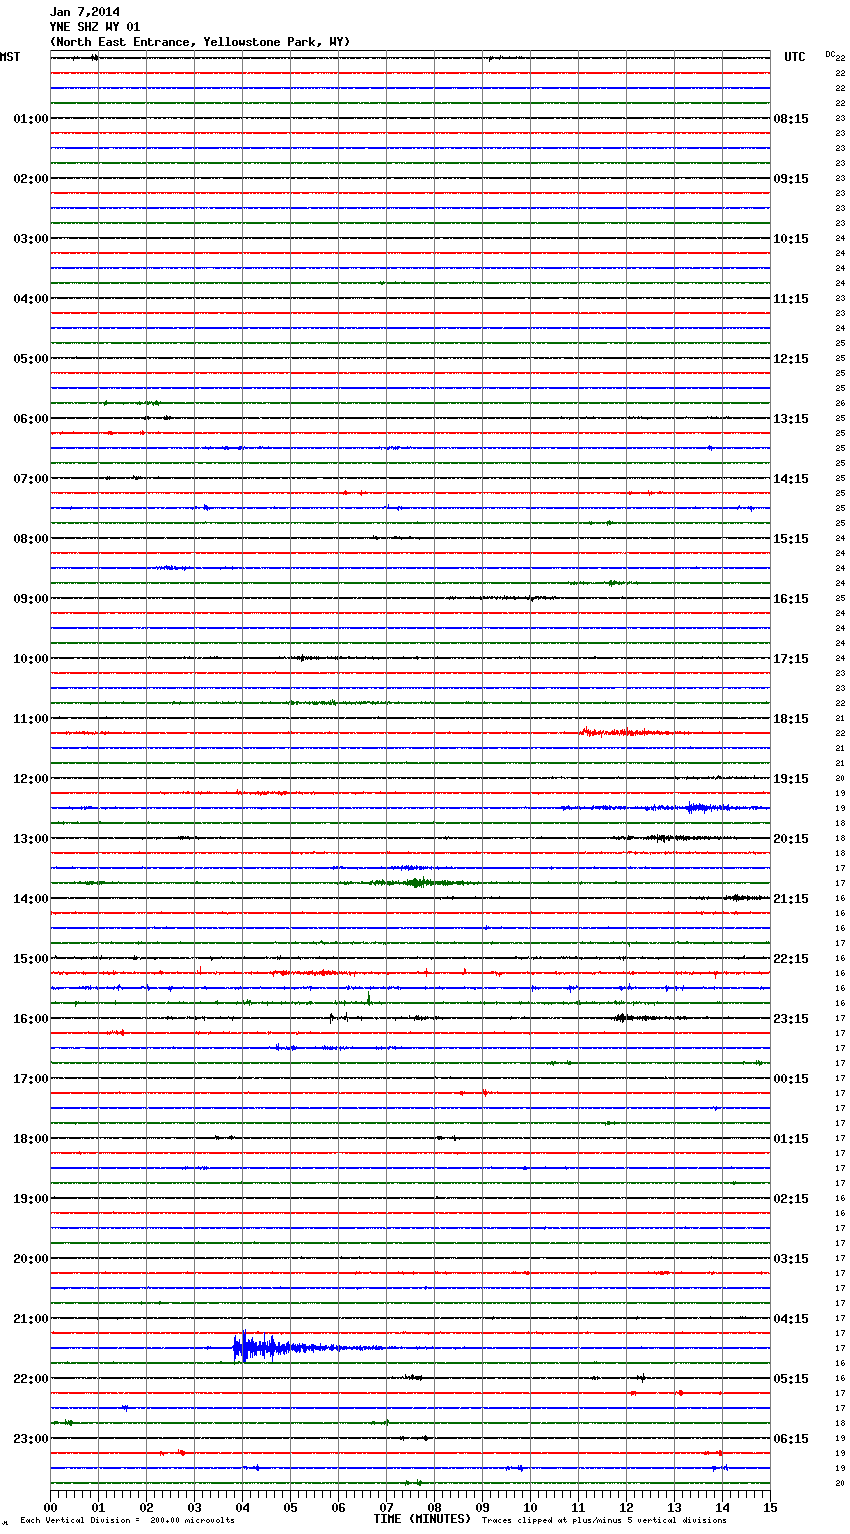Click the 11:15 UTC time label
The width and height of the screenshot is (850, 1534).
click(x=791, y=299)
